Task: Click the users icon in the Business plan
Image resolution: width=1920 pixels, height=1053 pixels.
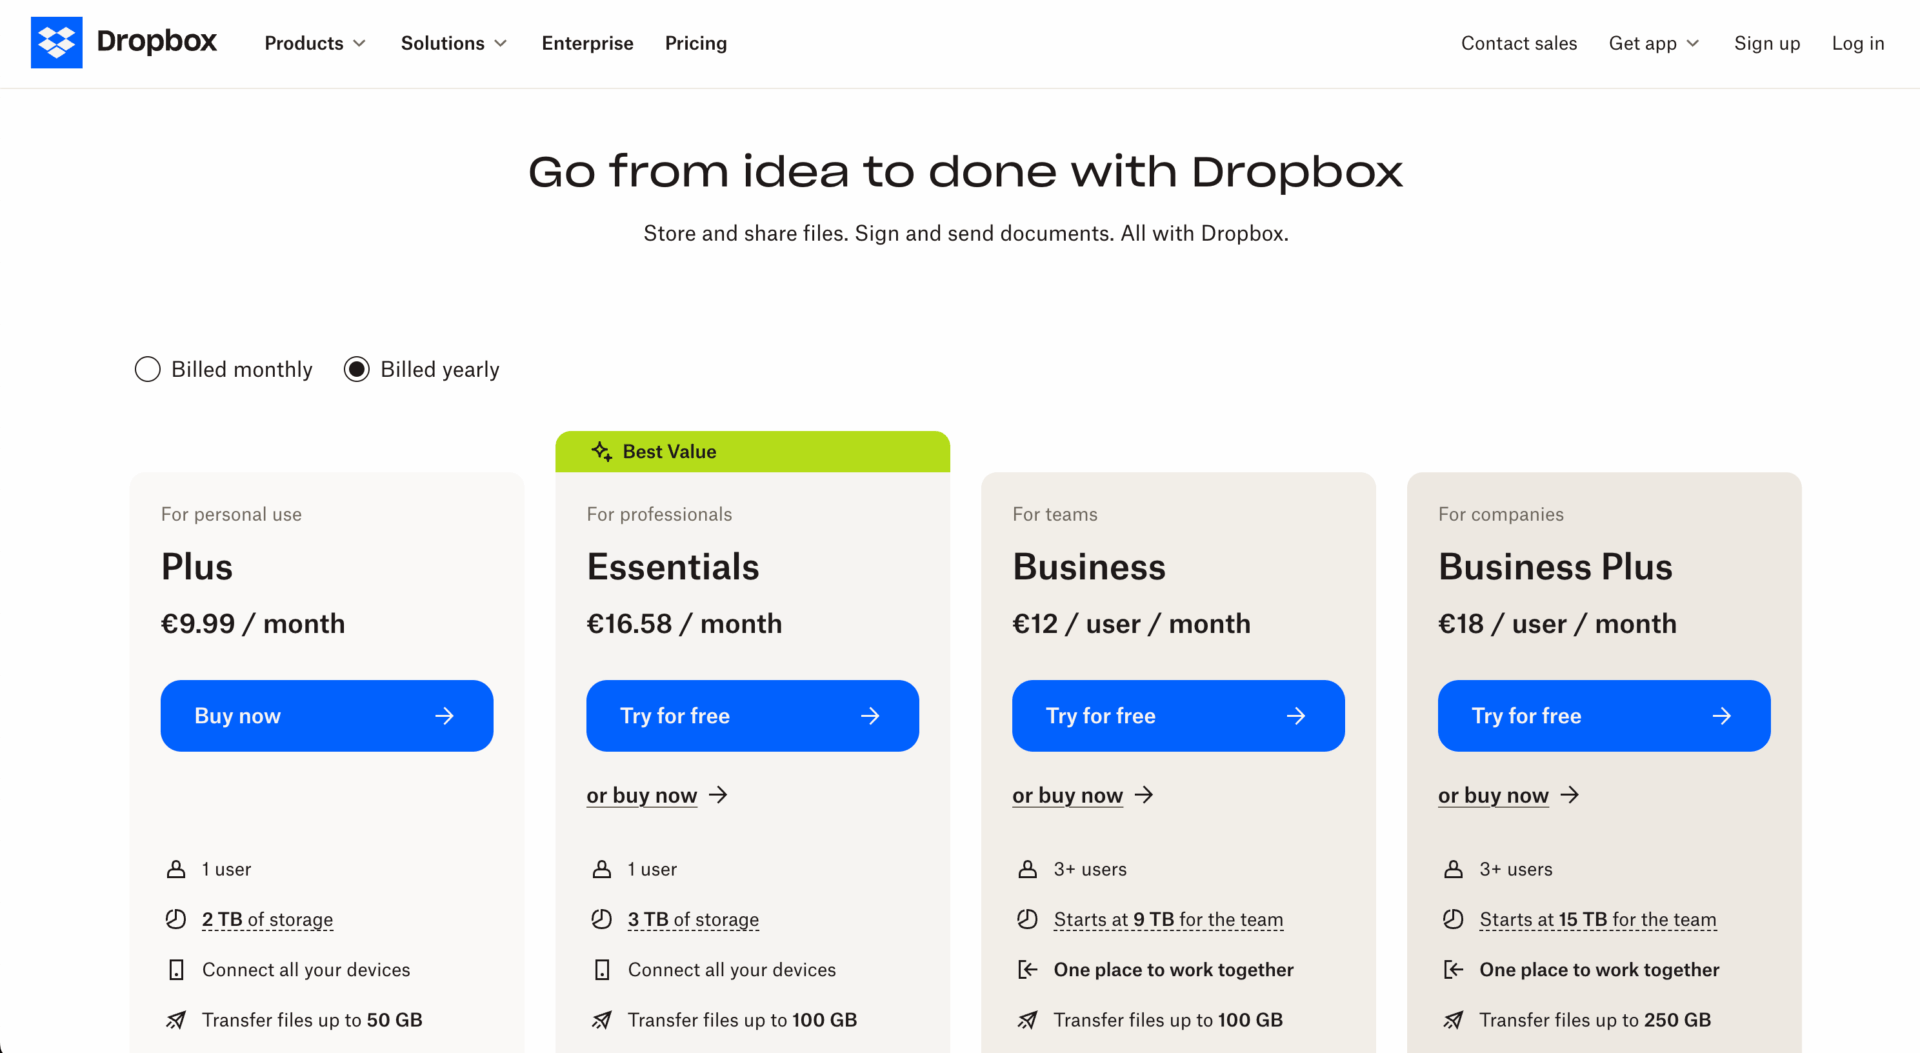Action: (x=1028, y=869)
